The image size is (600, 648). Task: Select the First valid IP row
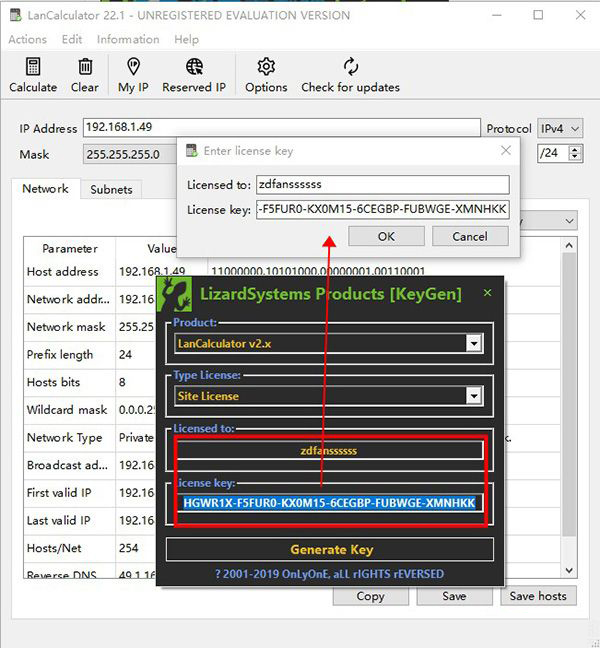coord(291,493)
